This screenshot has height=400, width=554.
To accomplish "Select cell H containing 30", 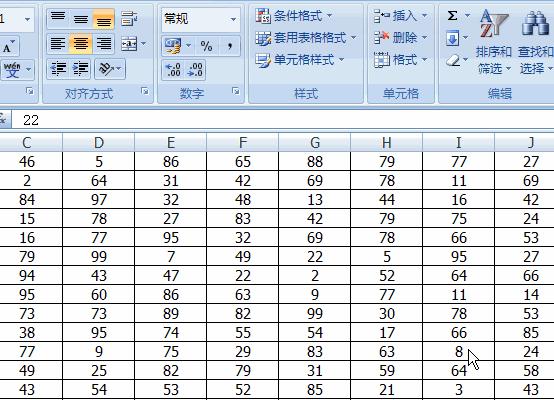I will pos(387,313).
